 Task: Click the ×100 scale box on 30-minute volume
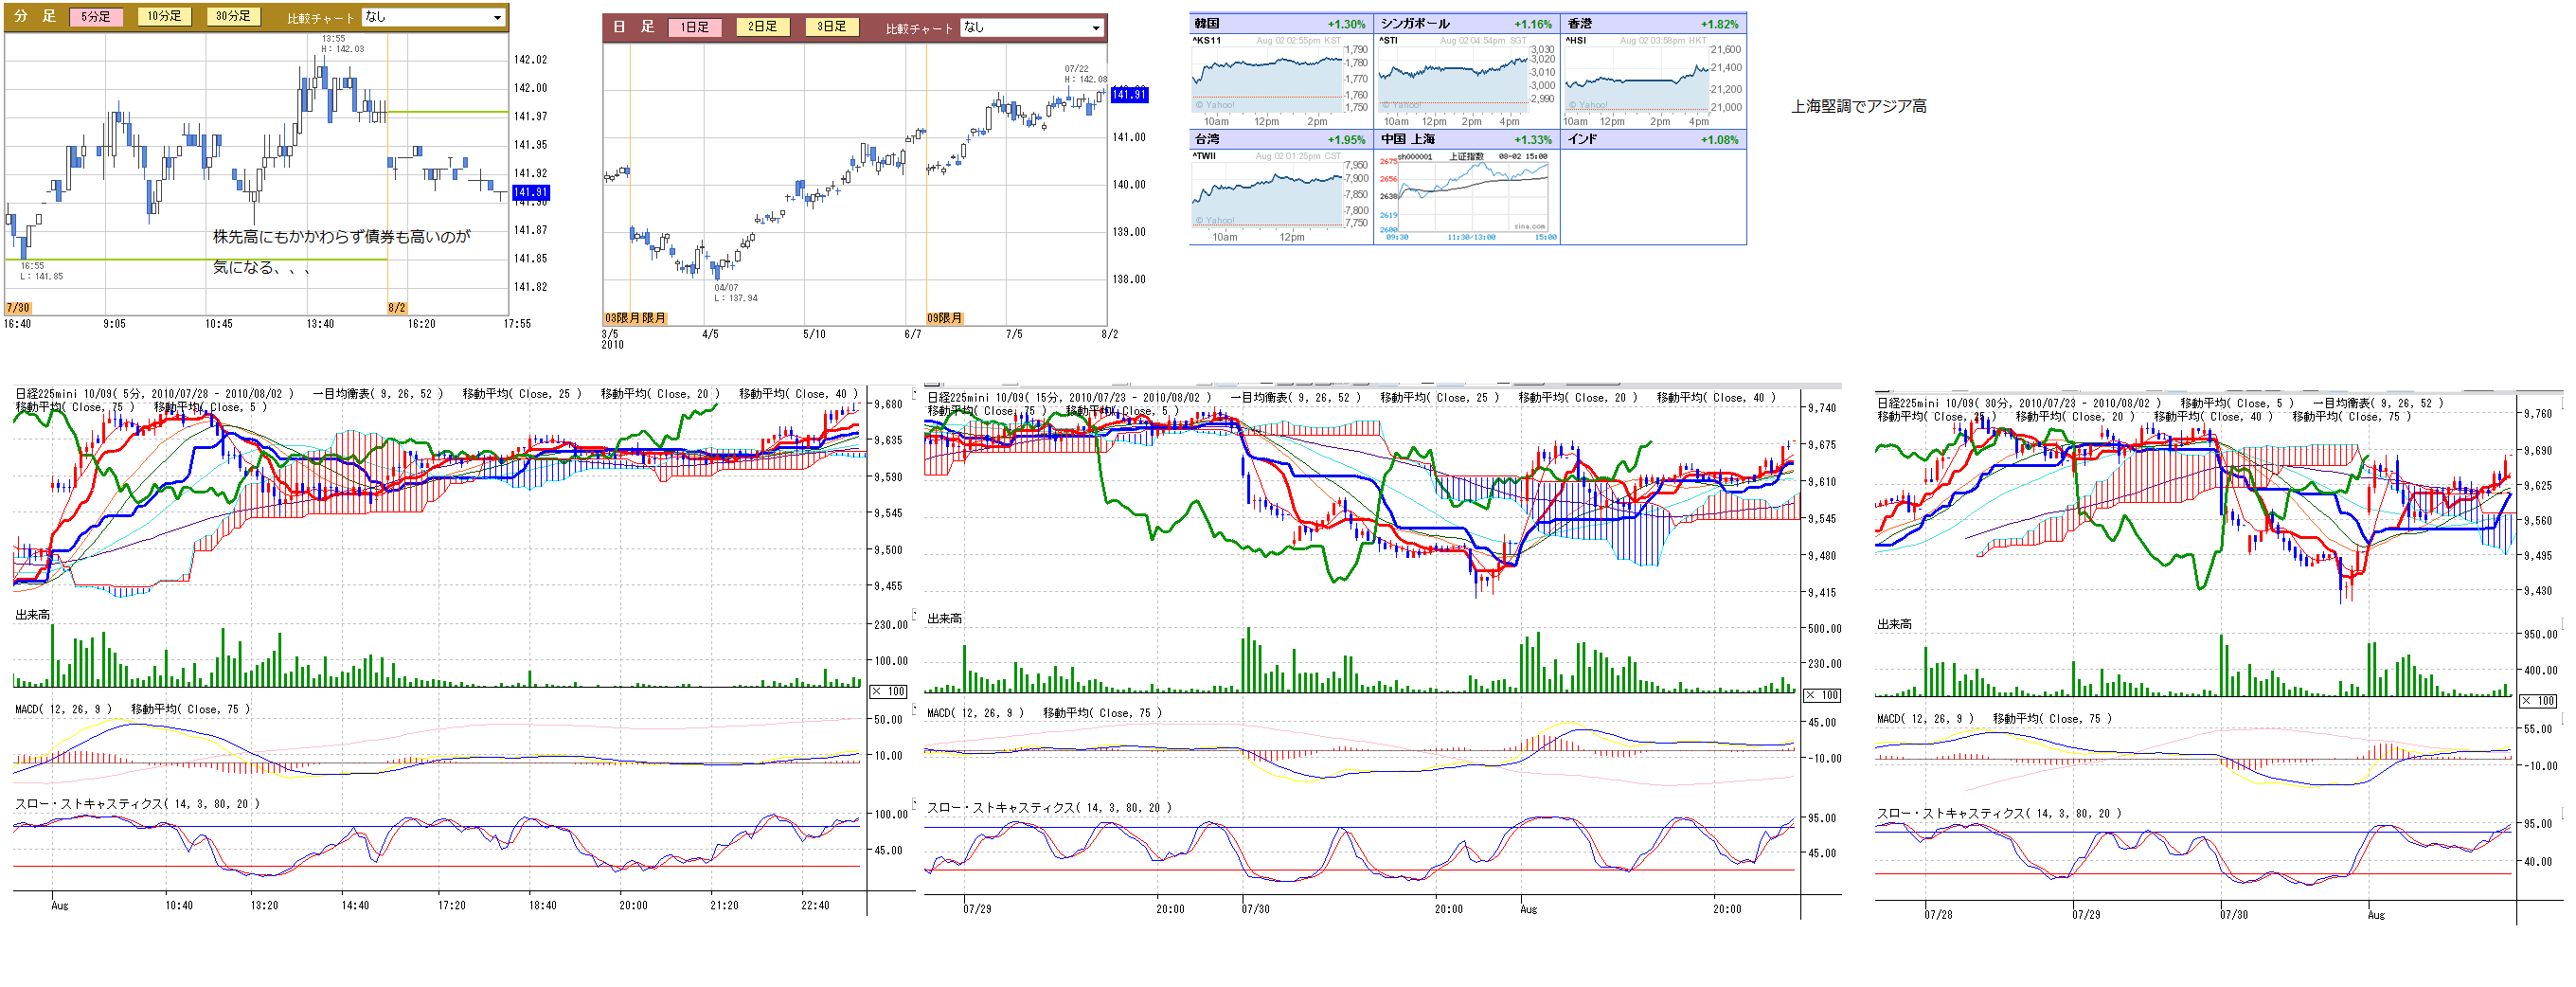pos(2537,701)
